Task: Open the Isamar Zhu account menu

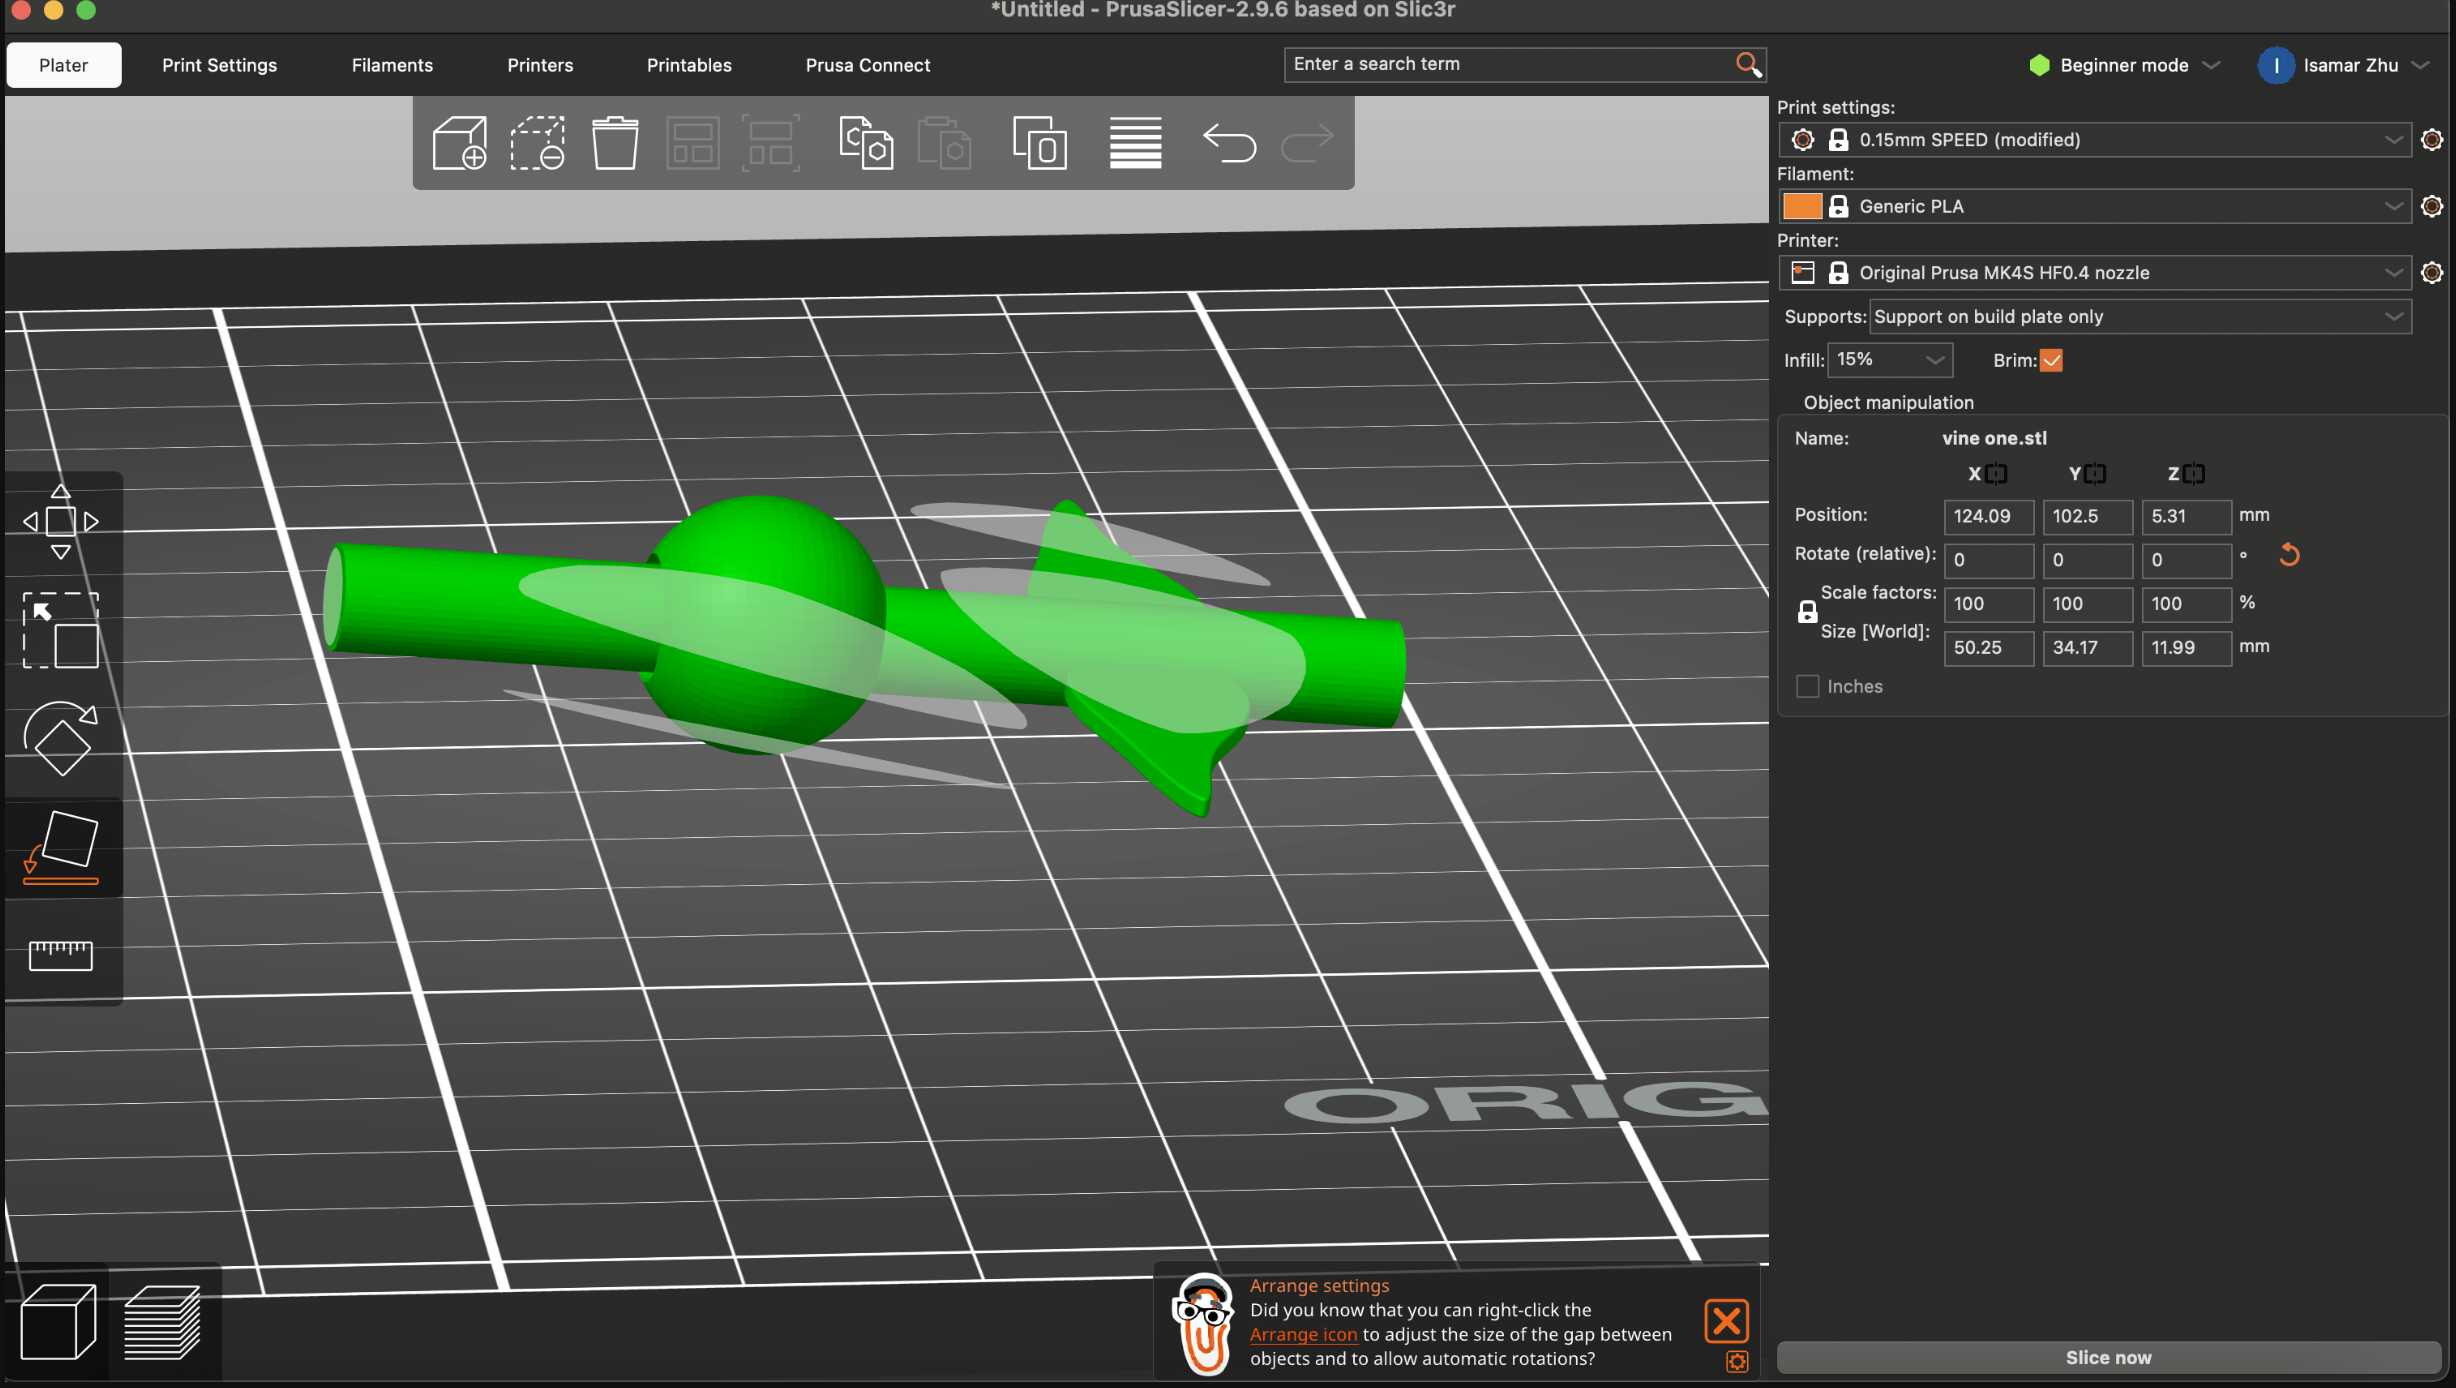Action: 2344,65
